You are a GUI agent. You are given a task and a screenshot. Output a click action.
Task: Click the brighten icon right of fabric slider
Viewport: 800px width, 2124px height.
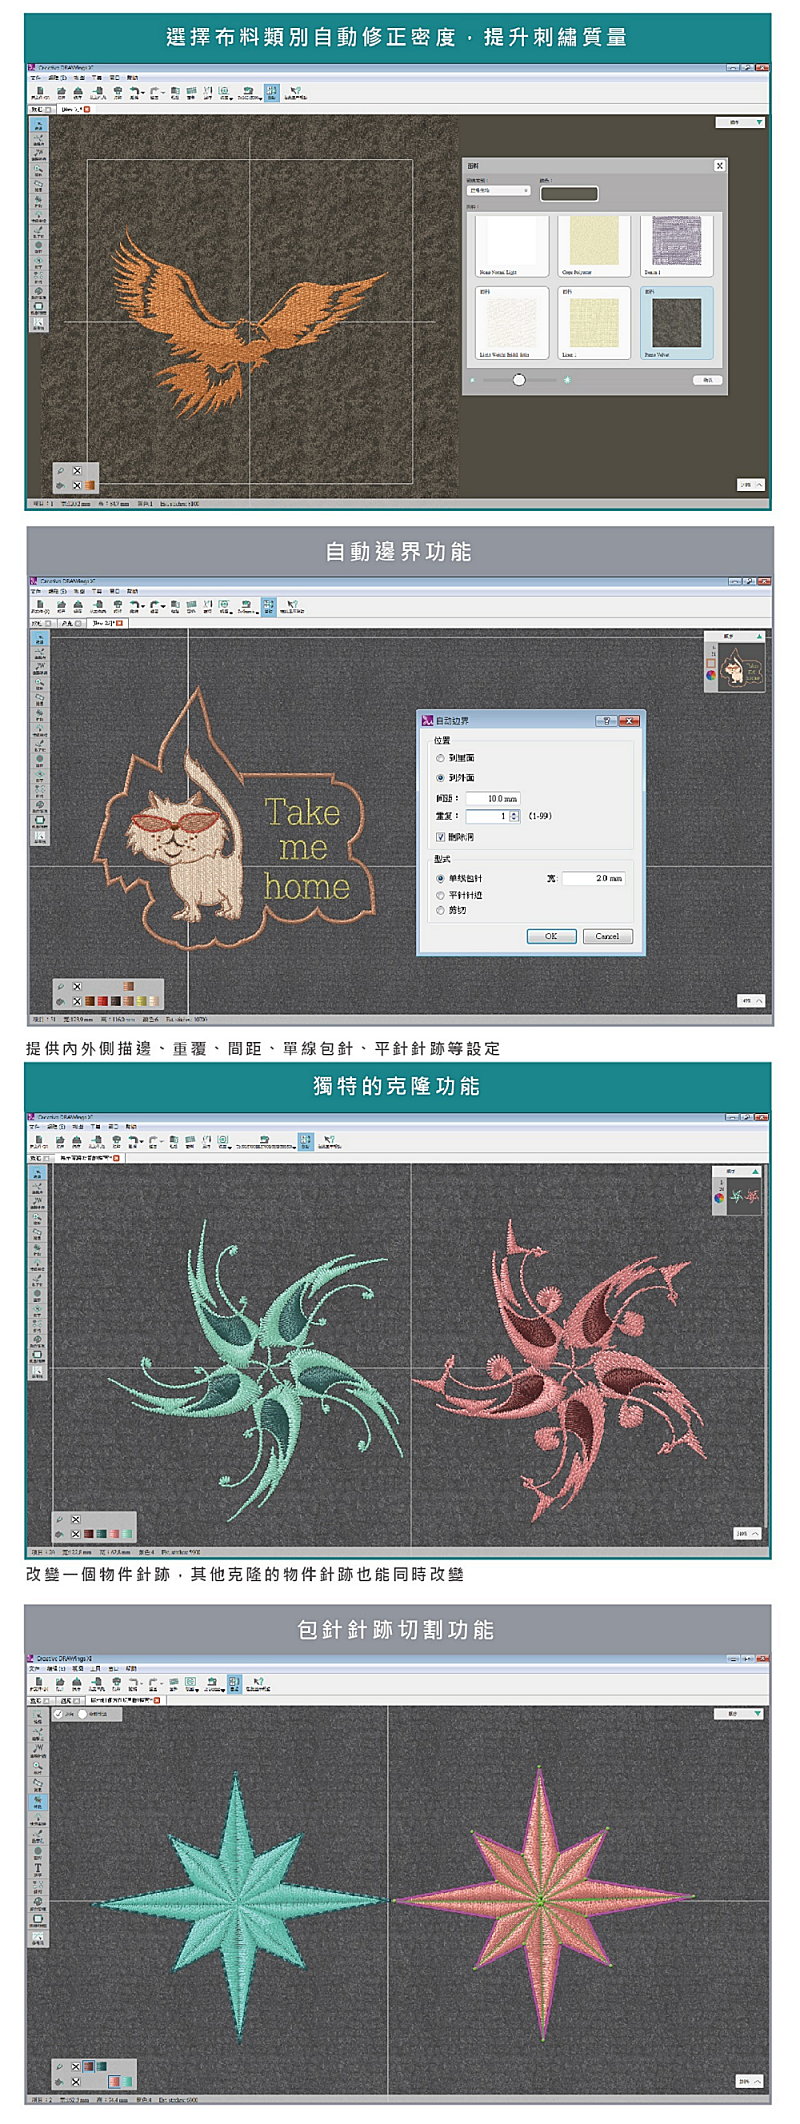567,380
